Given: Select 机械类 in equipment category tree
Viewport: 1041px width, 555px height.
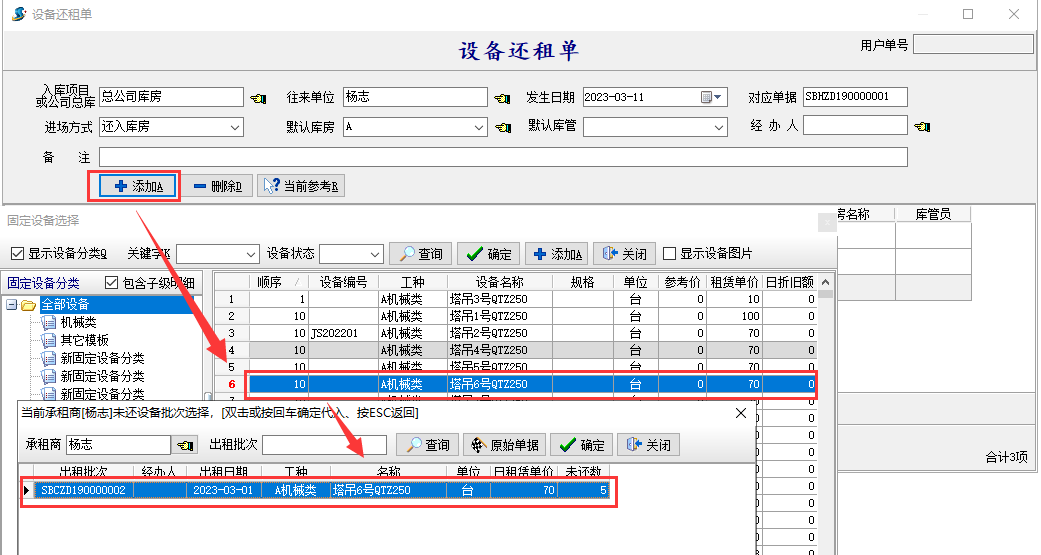Looking at the screenshot, I should click(x=78, y=322).
